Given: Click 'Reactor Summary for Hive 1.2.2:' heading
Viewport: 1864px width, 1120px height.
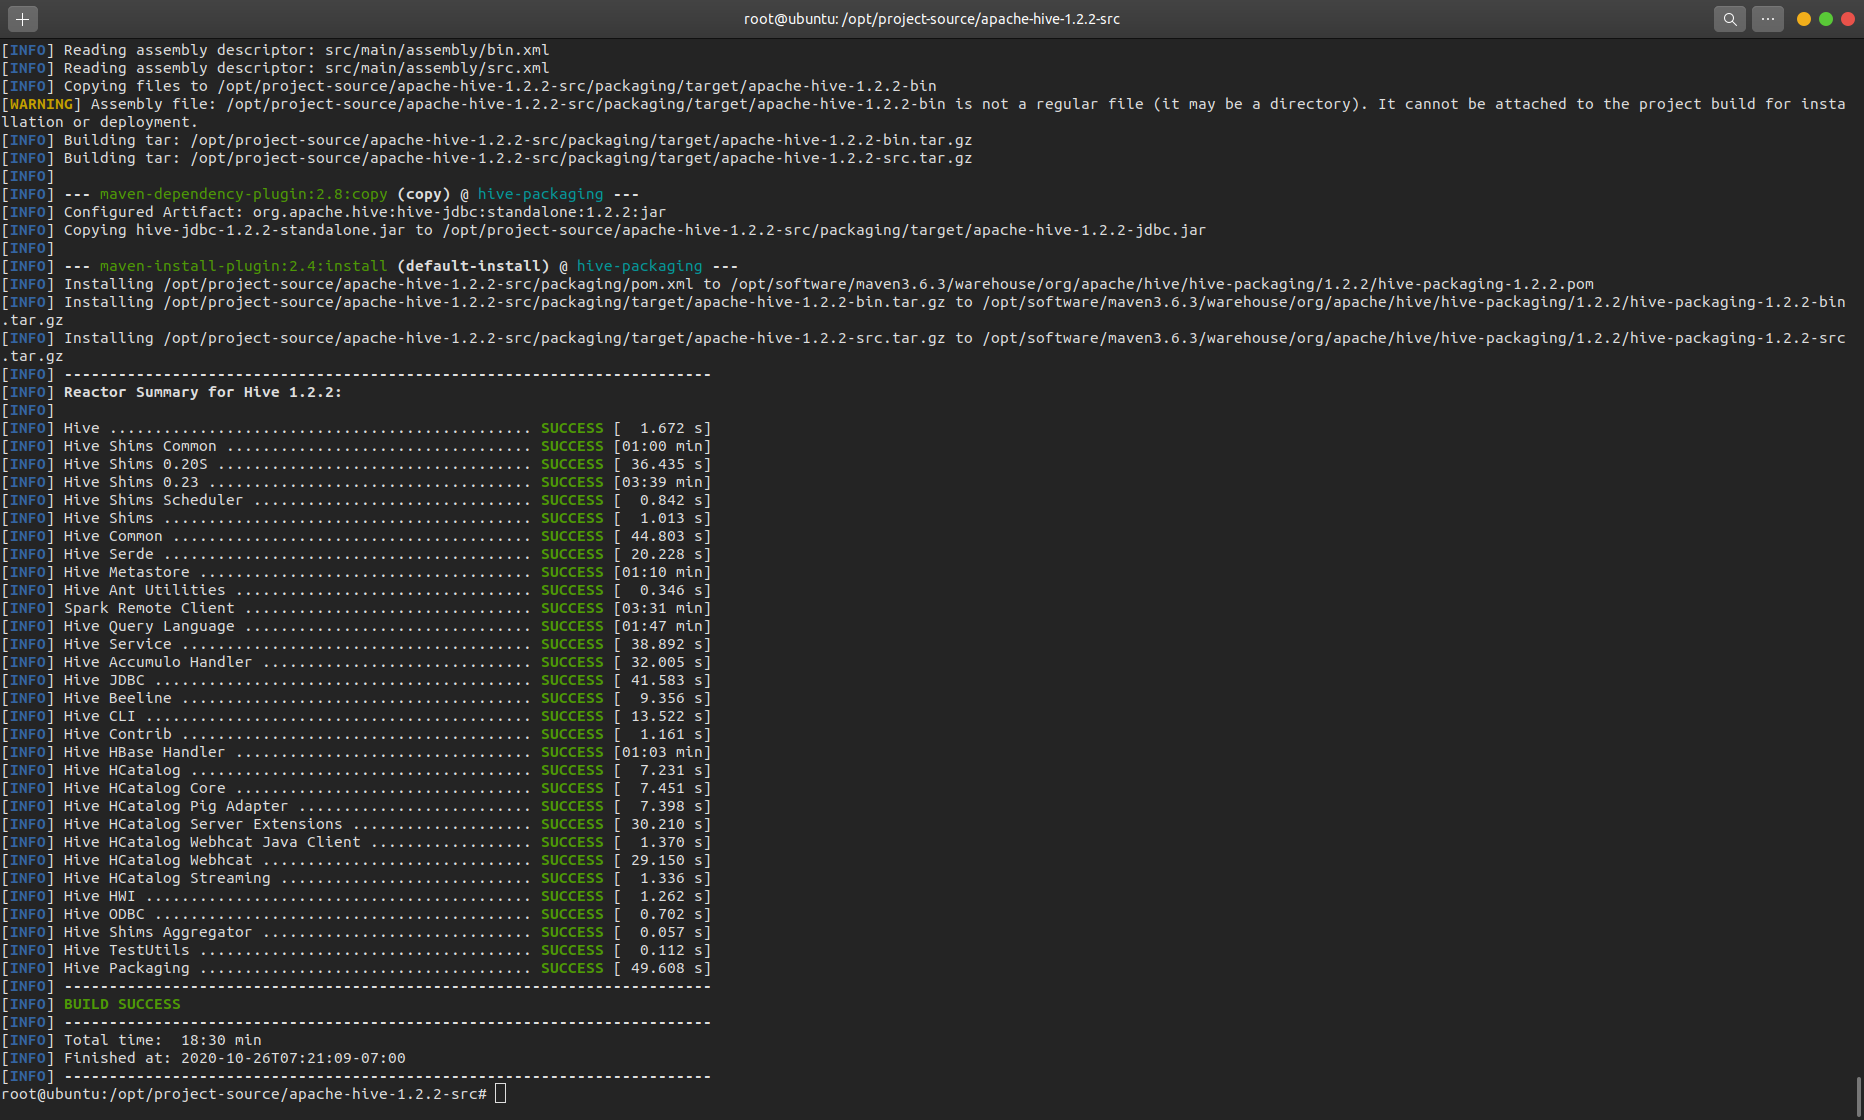Looking at the screenshot, I should [203, 392].
